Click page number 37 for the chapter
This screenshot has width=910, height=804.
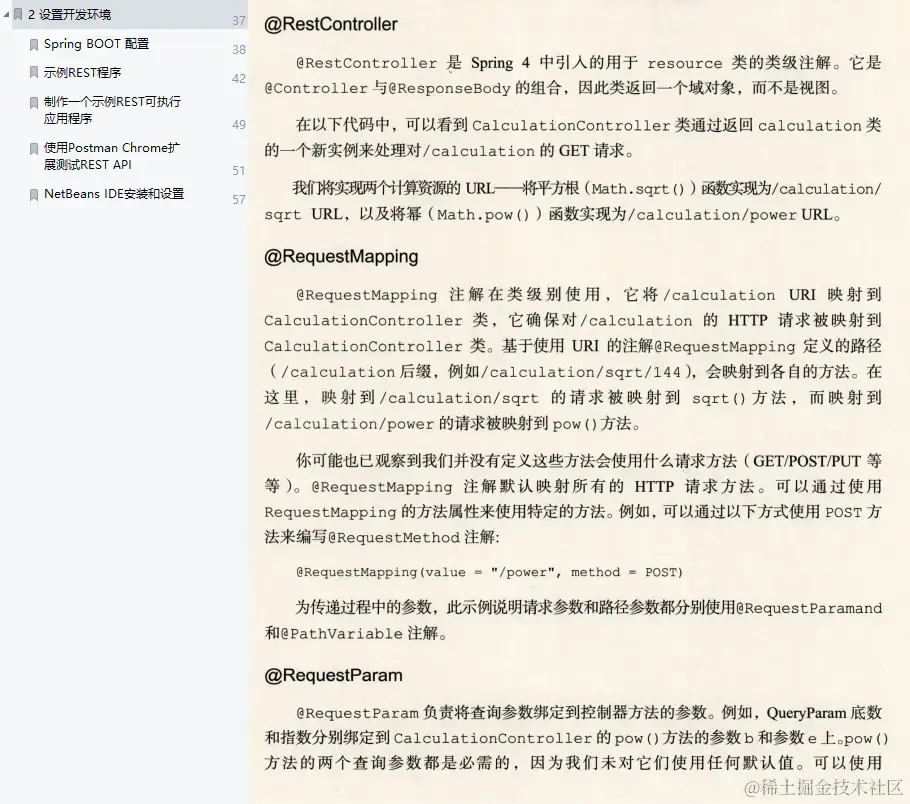point(237,20)
